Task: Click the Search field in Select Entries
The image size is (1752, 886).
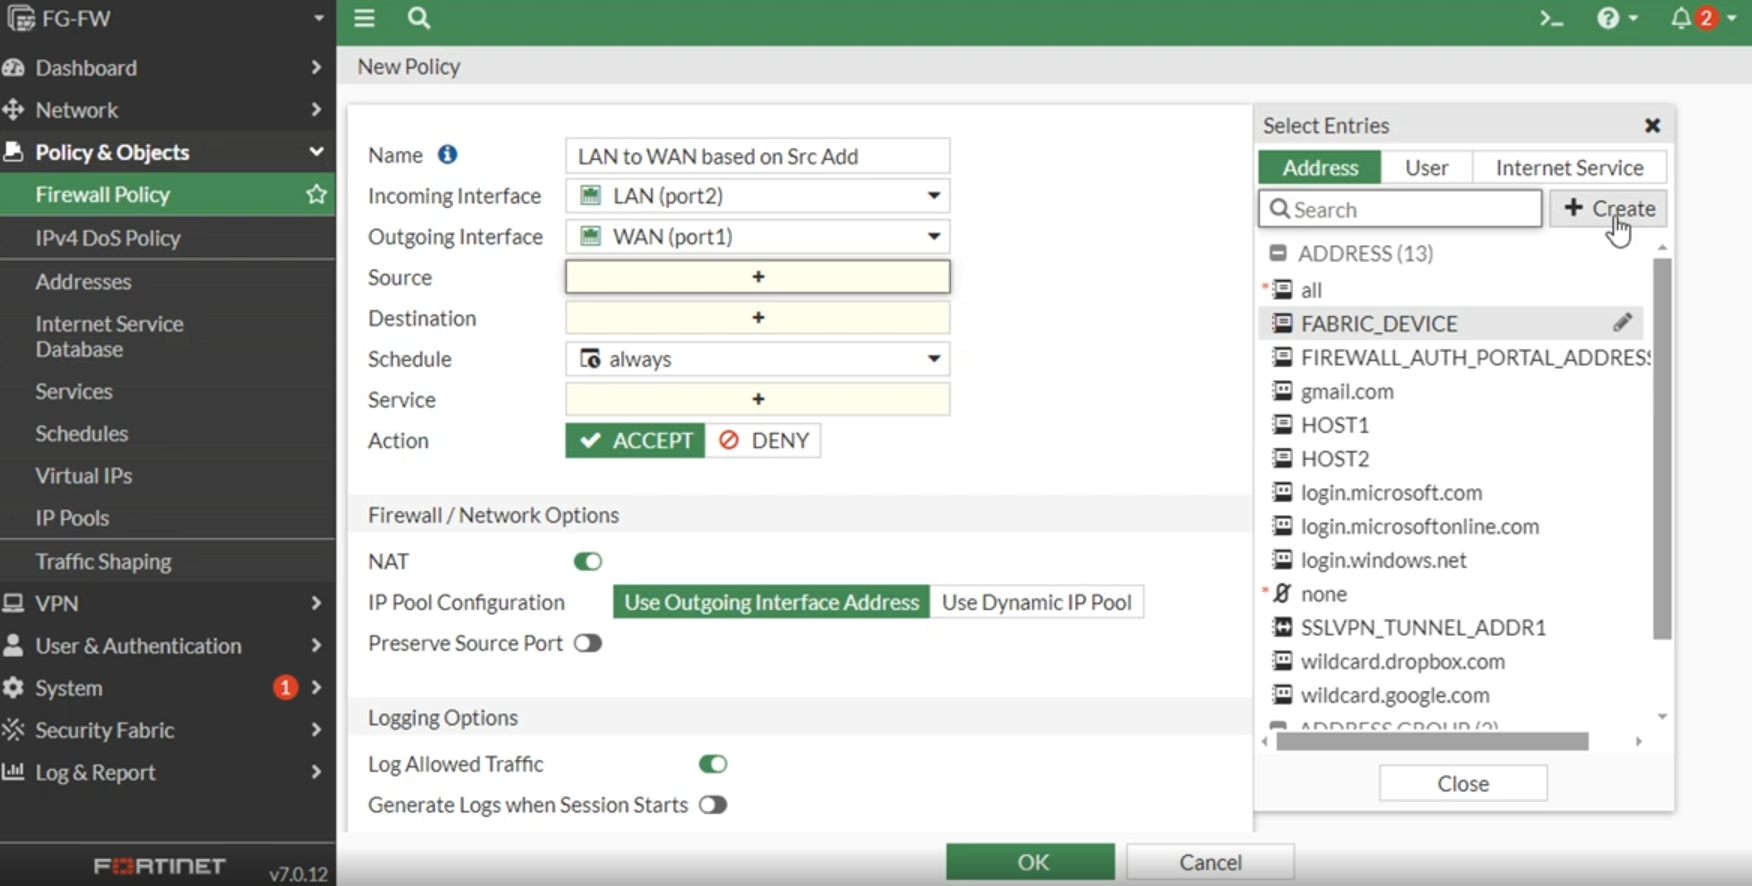Action: point(1400,209)
